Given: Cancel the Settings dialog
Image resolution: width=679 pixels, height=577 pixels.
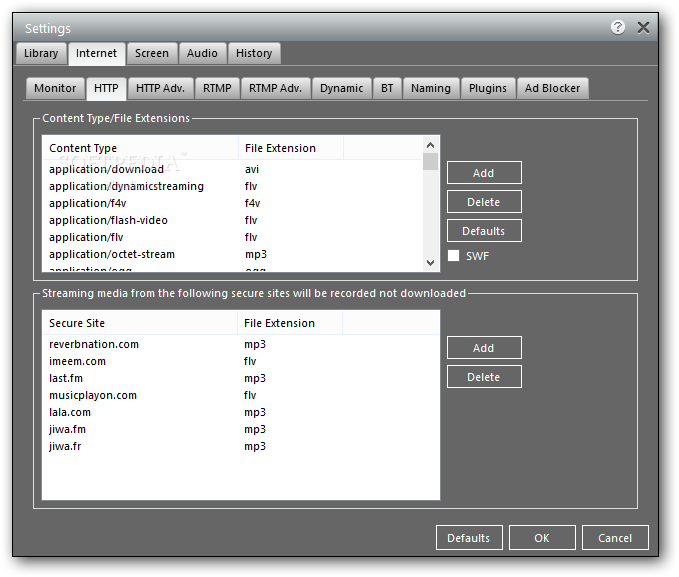Looking at the screenshot, I should tap(615, 538).
